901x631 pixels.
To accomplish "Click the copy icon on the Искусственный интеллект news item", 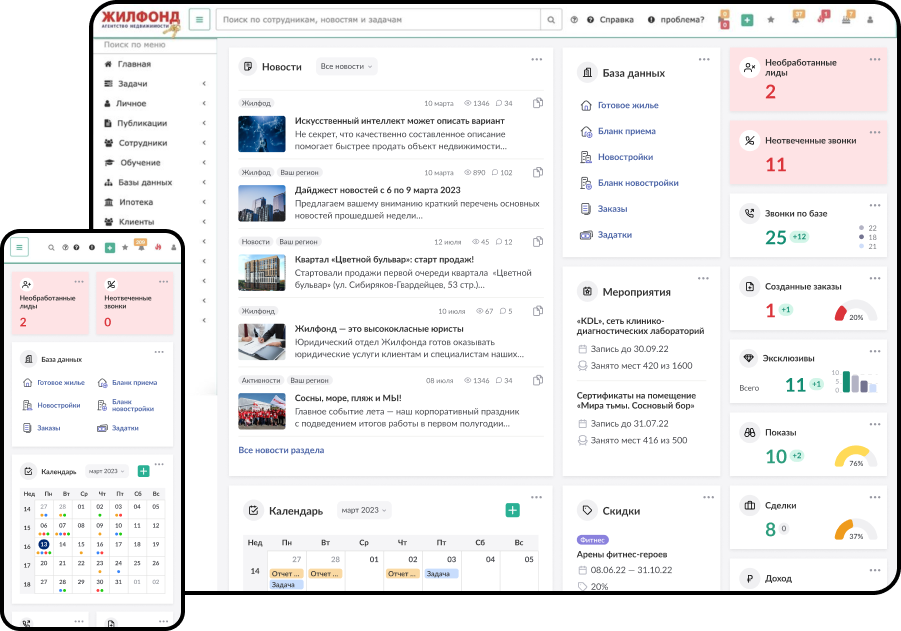I will [x=538, y=103].
